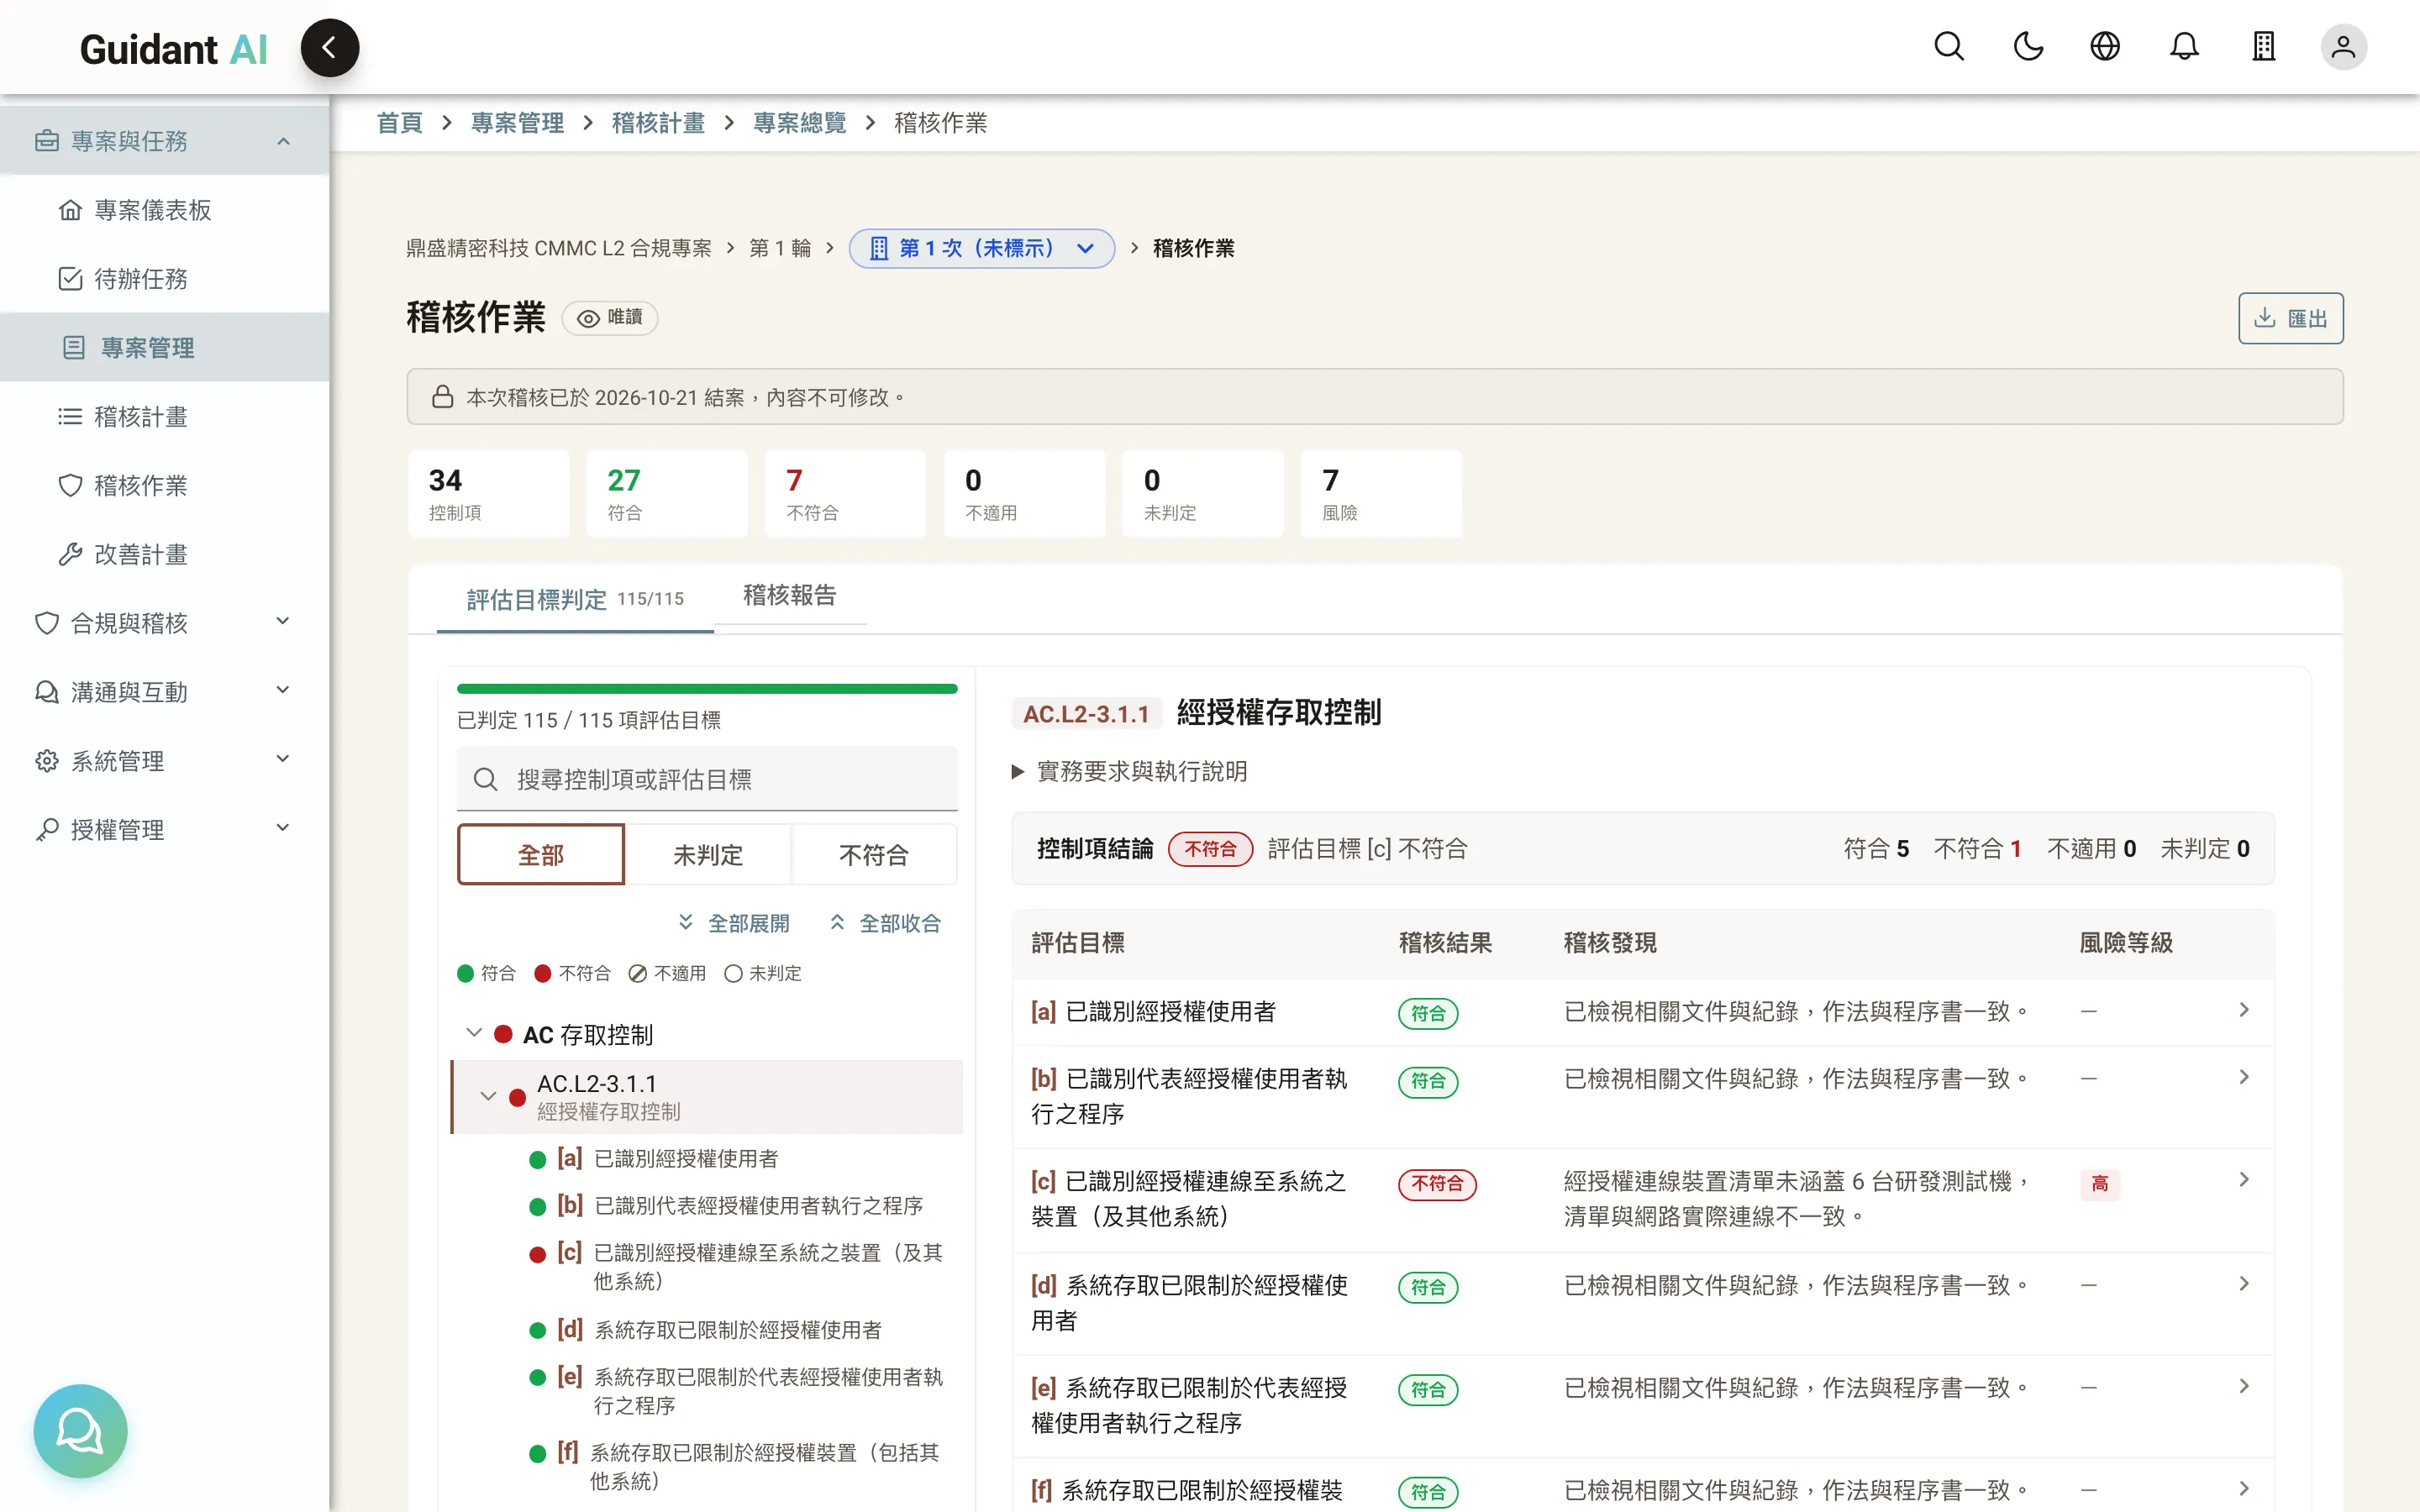The image size is (2420, 1512).
Task: Open organization building icon in top bar
Action: tap(2263, 47)
